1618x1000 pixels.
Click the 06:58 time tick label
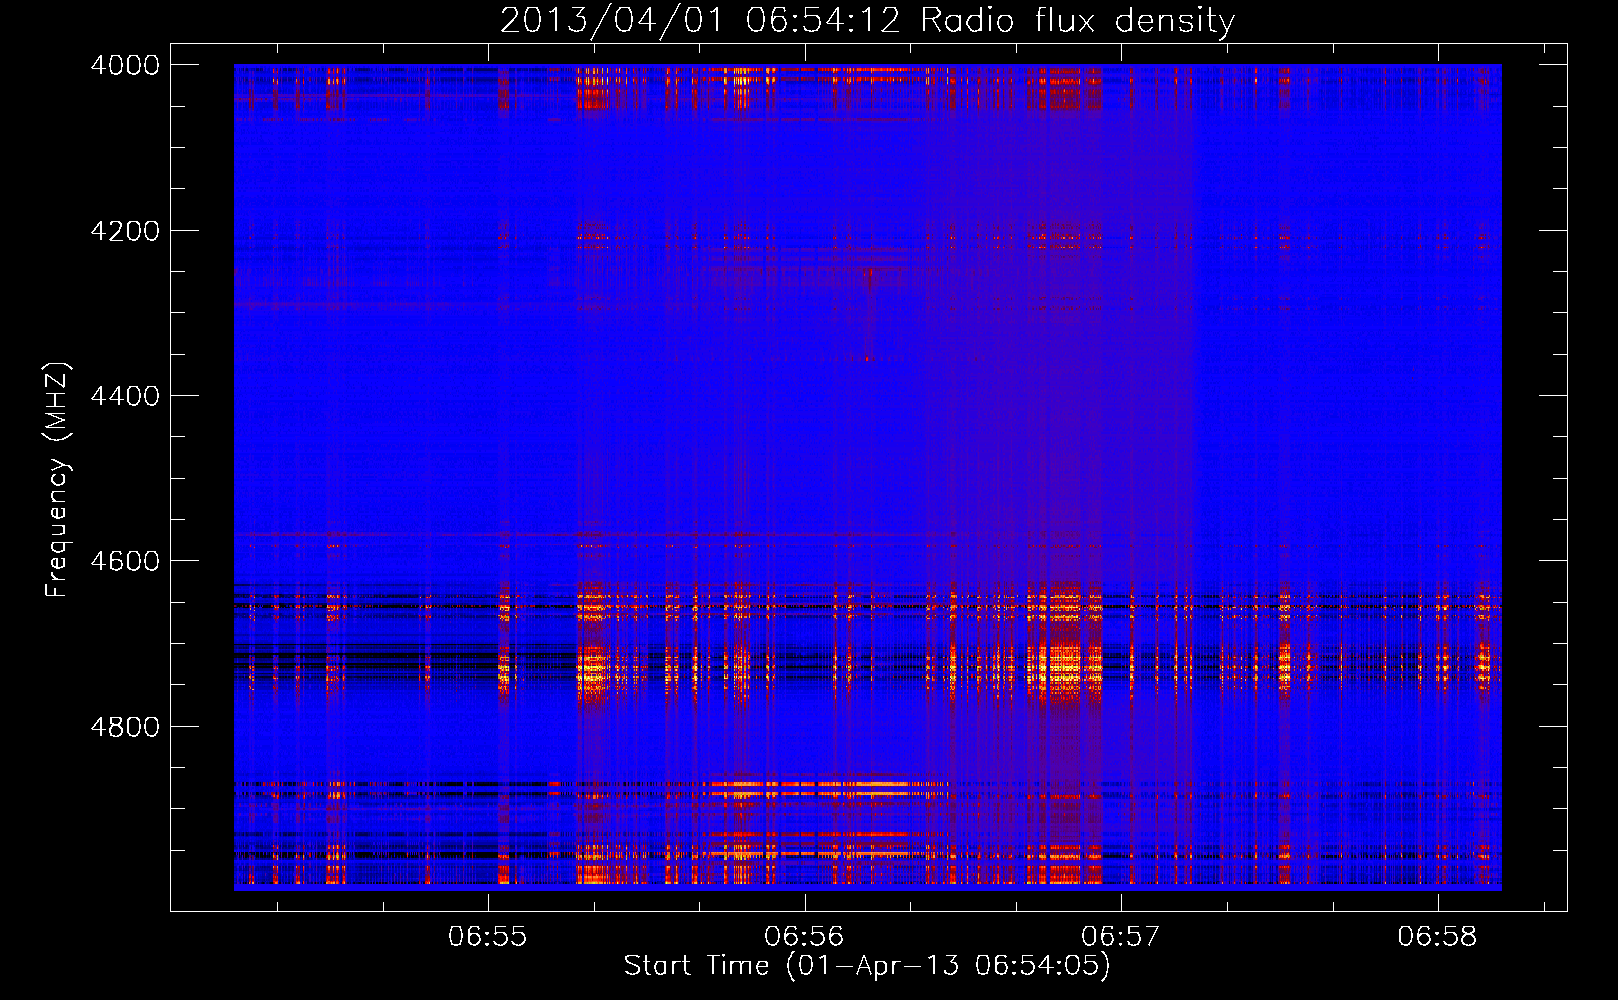1437,937
